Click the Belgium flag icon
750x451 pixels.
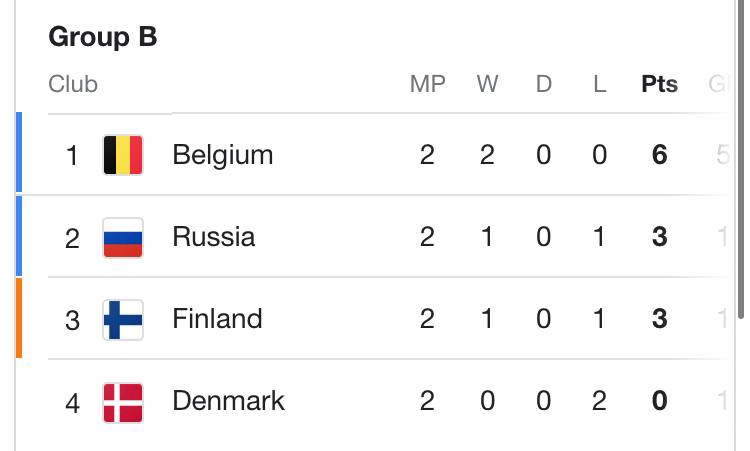(x=123, y=155)
